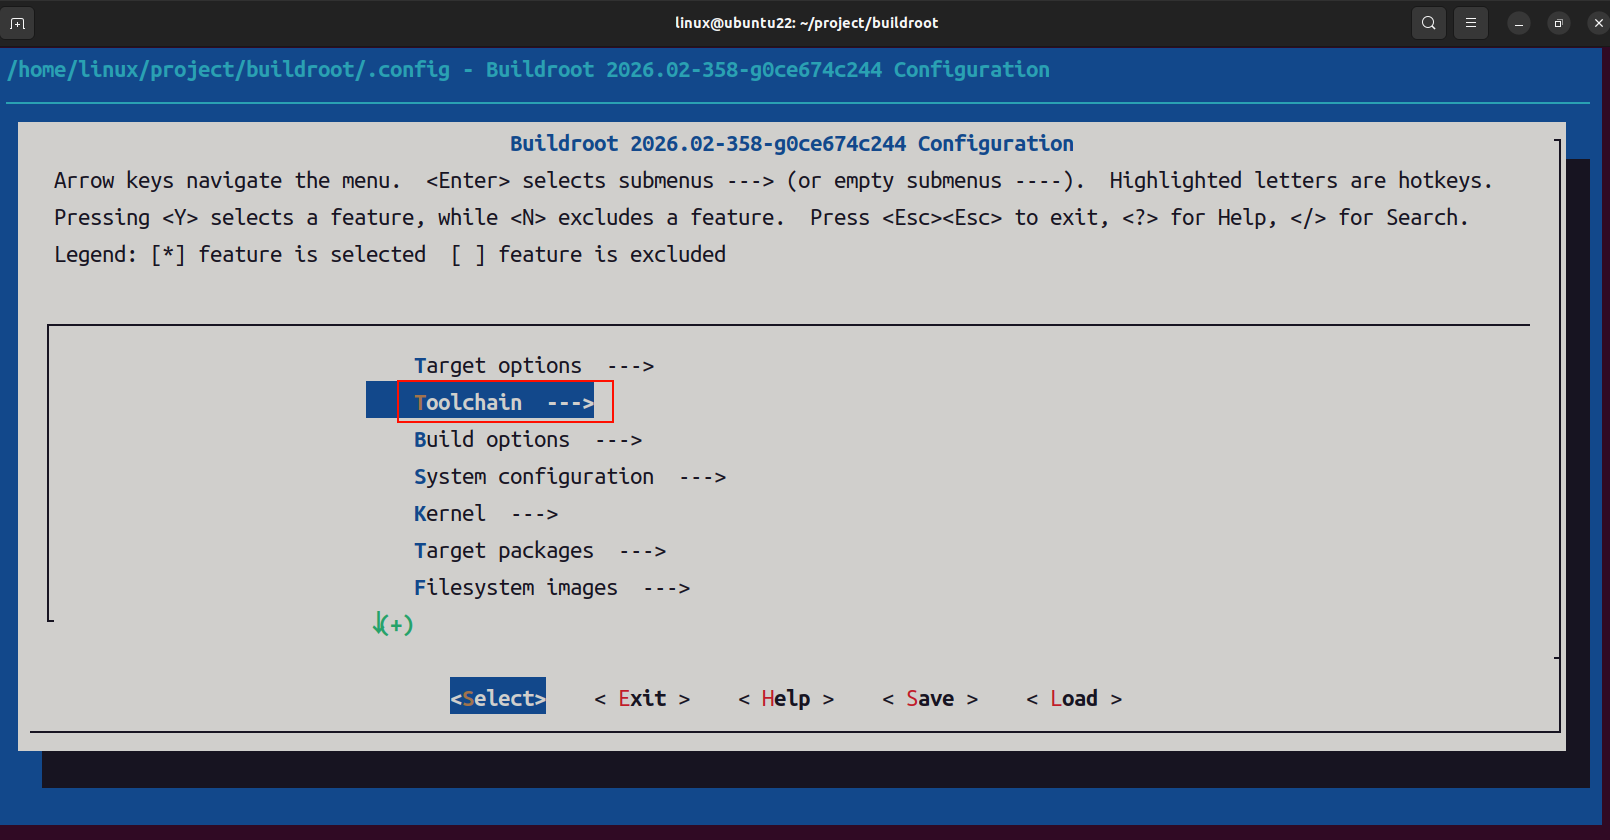The image size is (1610, 840).
Task: Click the 'Legend: [*] feature is selected' text
Action: [240, 255]
